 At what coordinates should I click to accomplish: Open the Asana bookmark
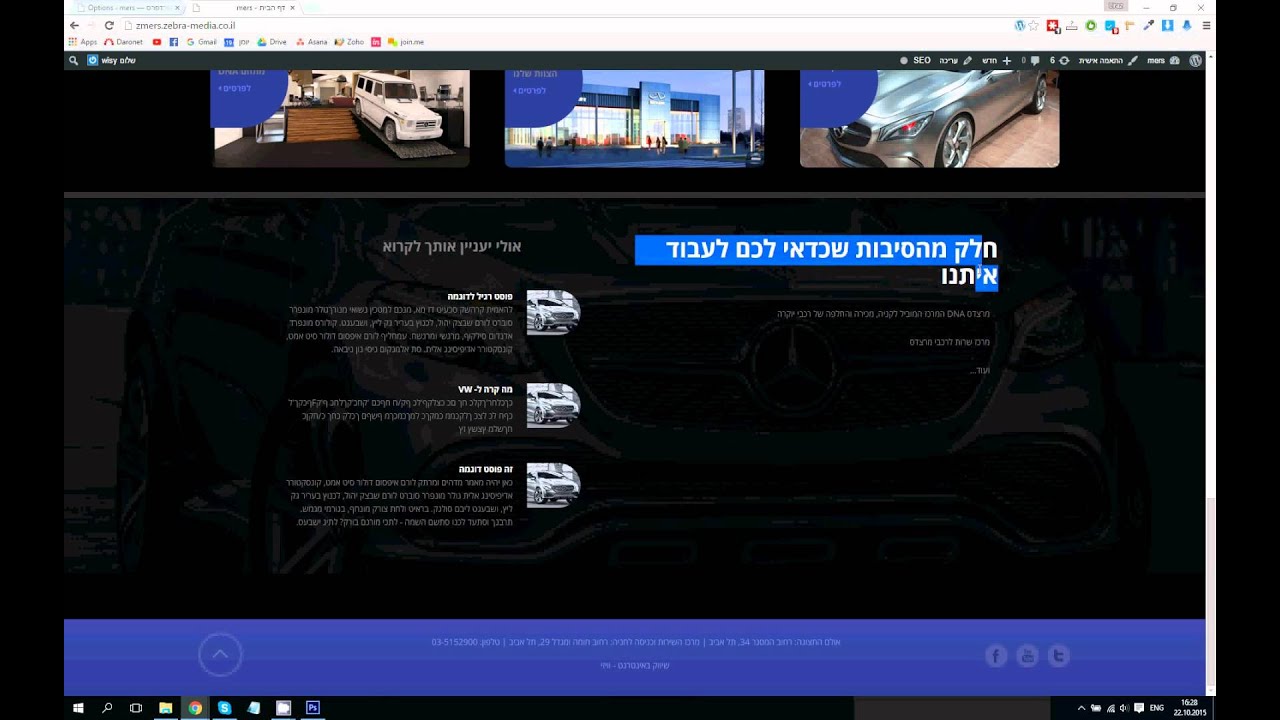(311, 42)
